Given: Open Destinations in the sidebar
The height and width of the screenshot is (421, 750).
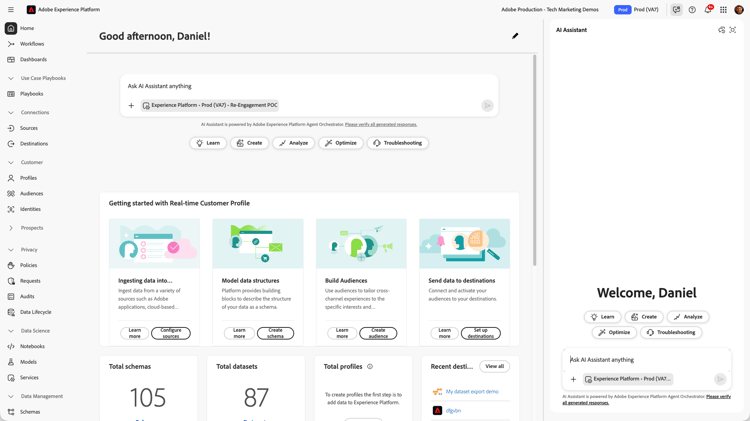Looking at the screenshot, I should pos(33,144).
